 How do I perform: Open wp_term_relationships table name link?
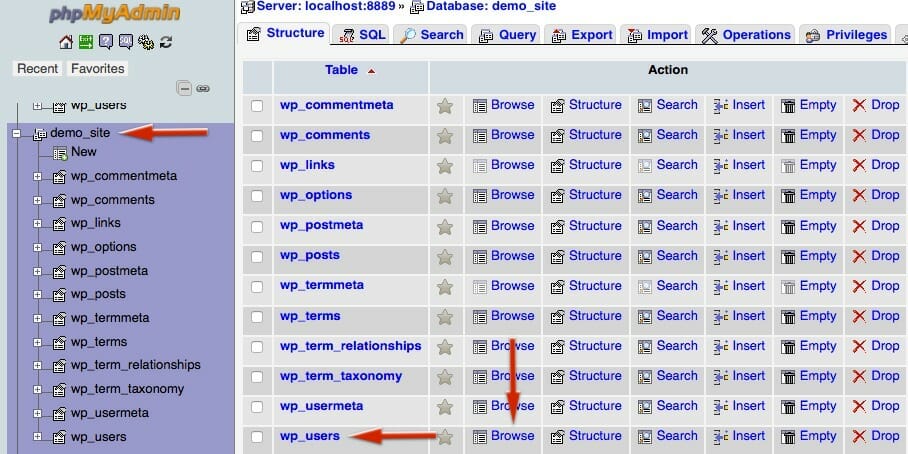350,346
